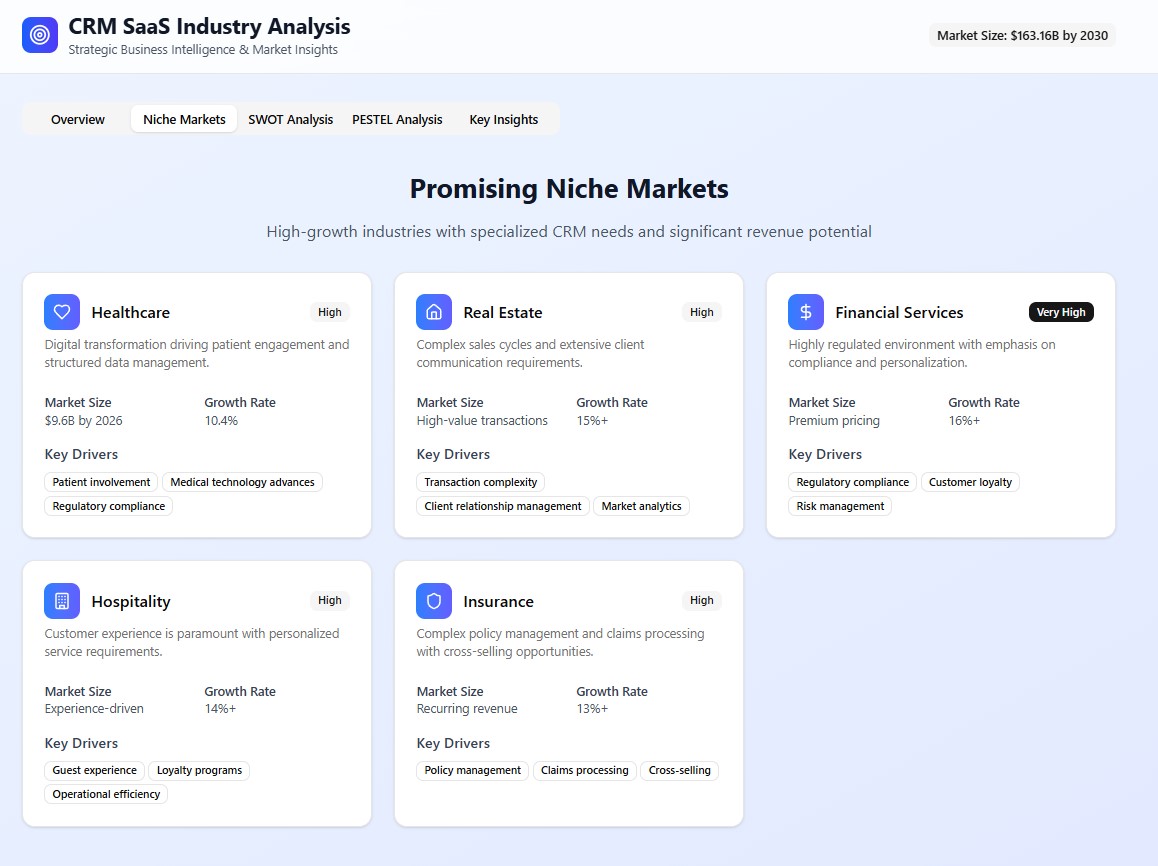Image resolution: width=1158 pixels, height=866 pixels.
Task: Select the Loyalty programs tag
Action: [199, 770]
